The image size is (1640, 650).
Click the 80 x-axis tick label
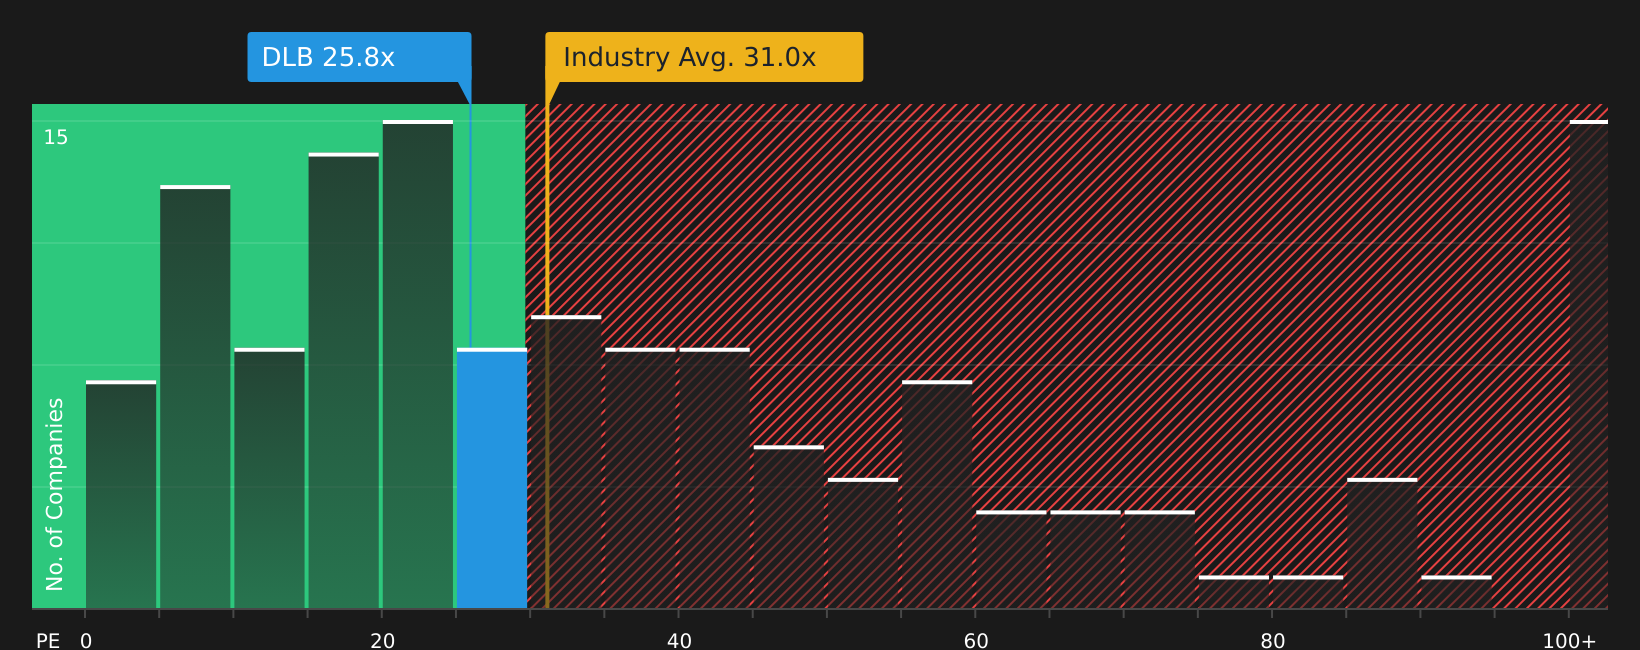click(x=1273, y=641)
